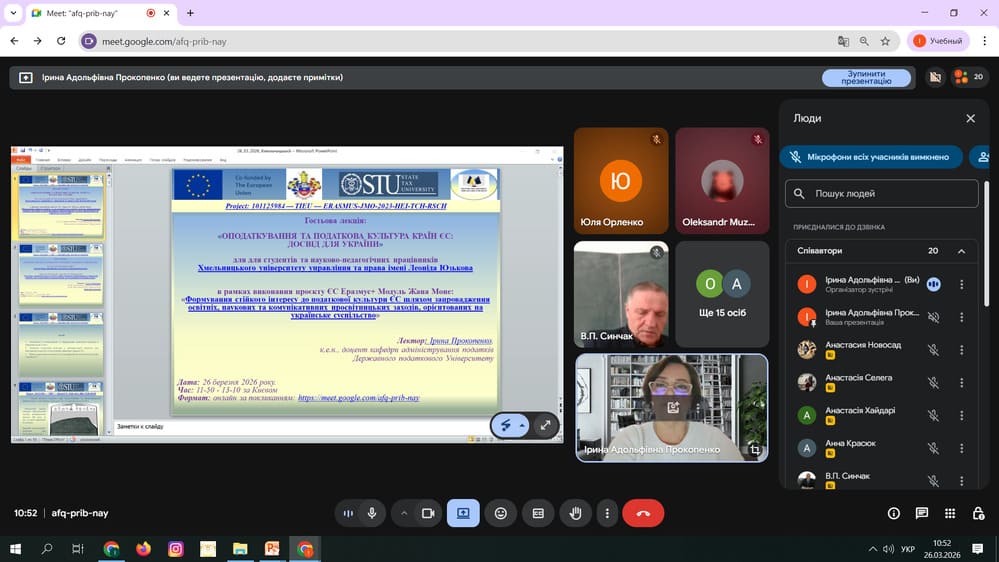Open host controls lock icon

978,513
